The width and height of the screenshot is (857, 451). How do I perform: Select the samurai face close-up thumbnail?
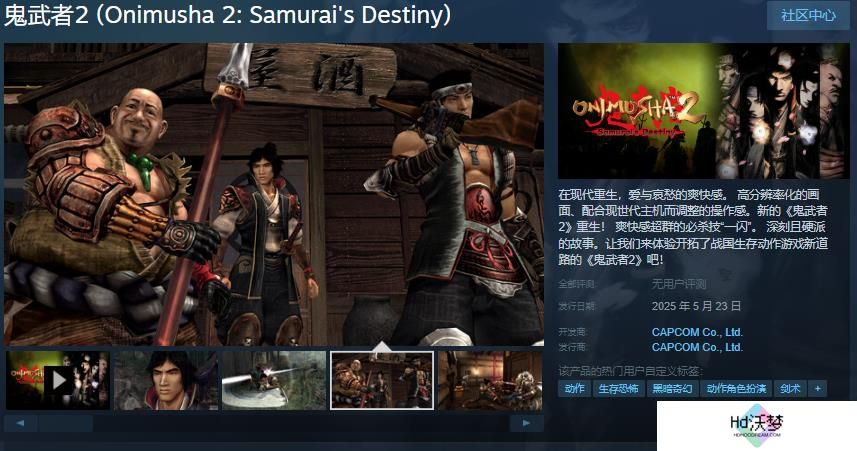[166, 380]
